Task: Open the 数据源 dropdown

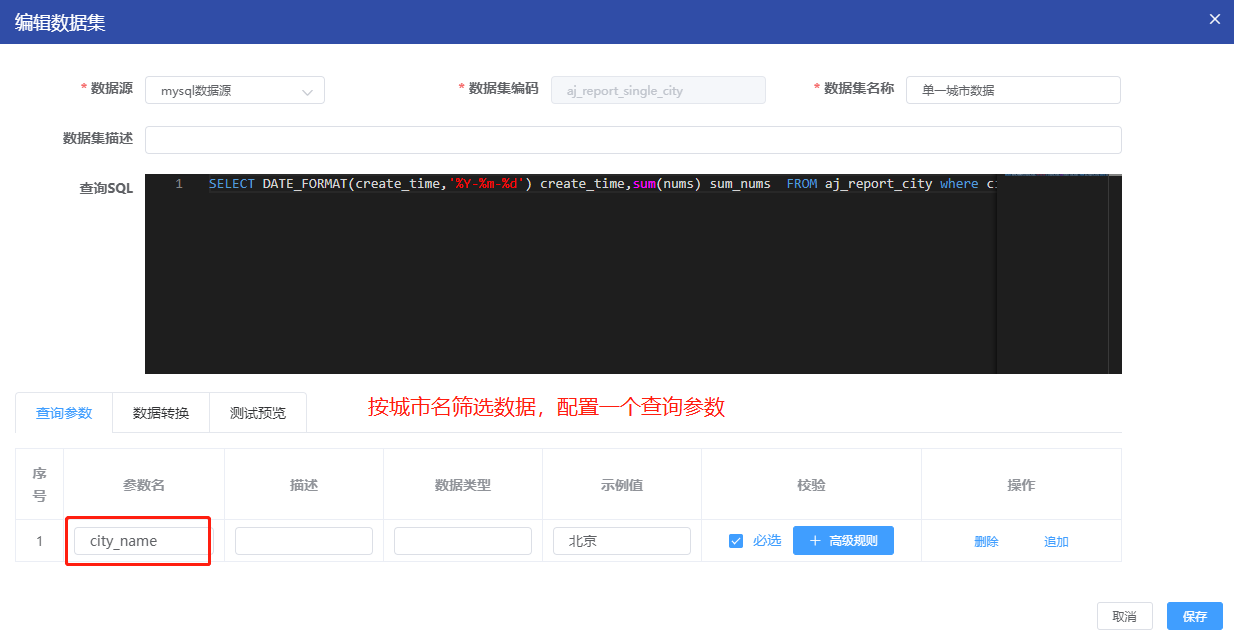Action: coord(235,90)
